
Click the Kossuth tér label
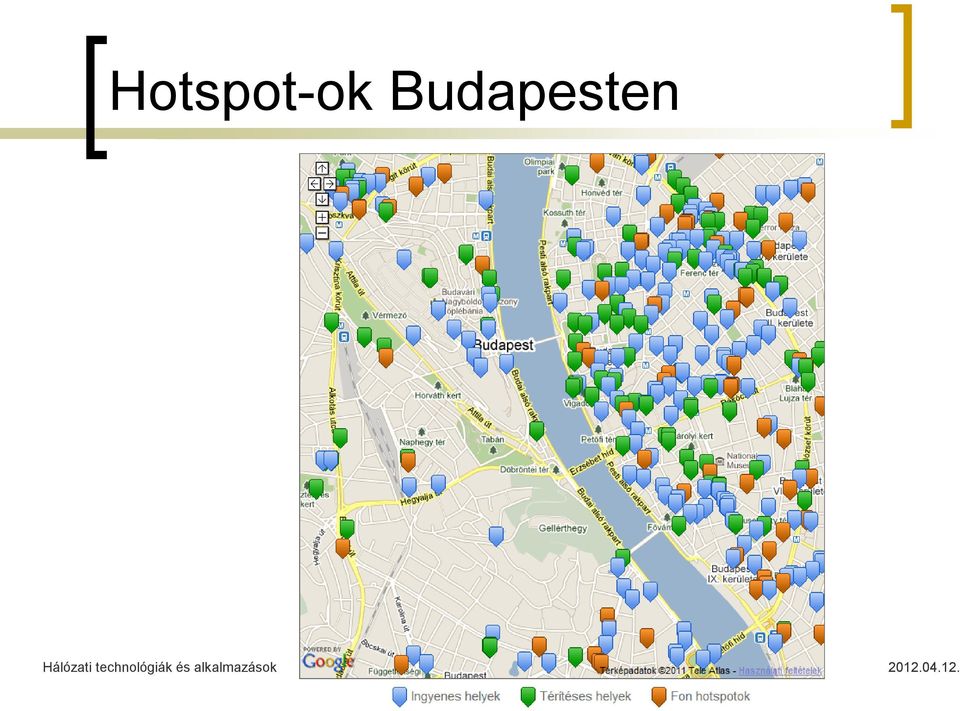pos(564,213)
